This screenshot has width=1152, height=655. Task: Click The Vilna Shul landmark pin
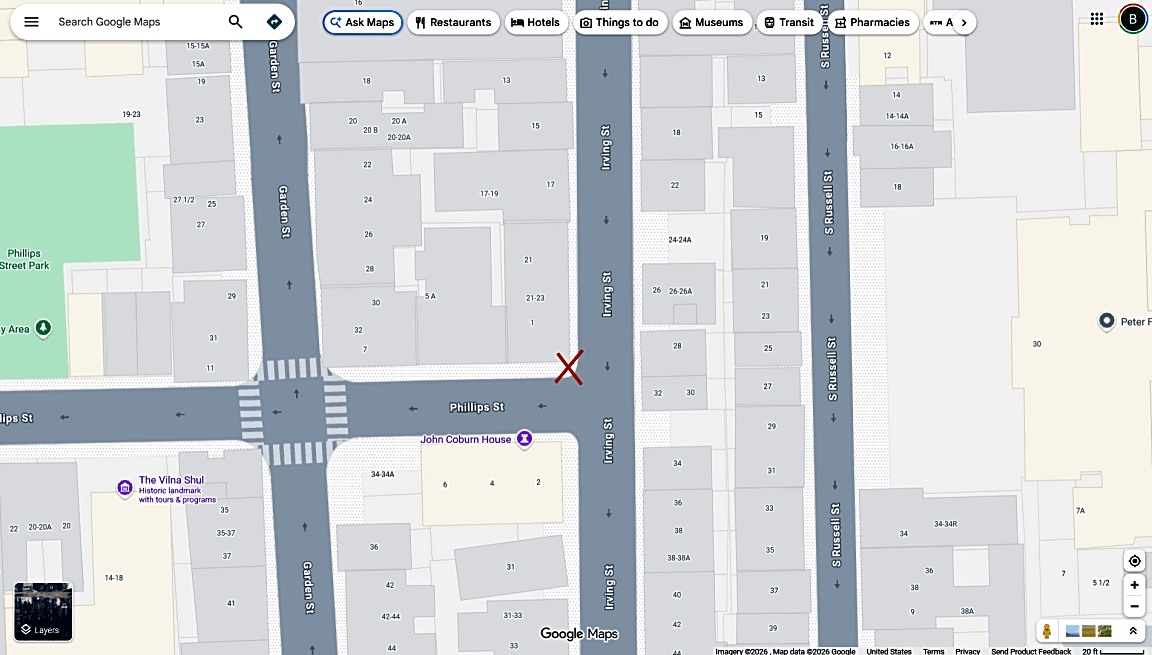coord(125,488)
